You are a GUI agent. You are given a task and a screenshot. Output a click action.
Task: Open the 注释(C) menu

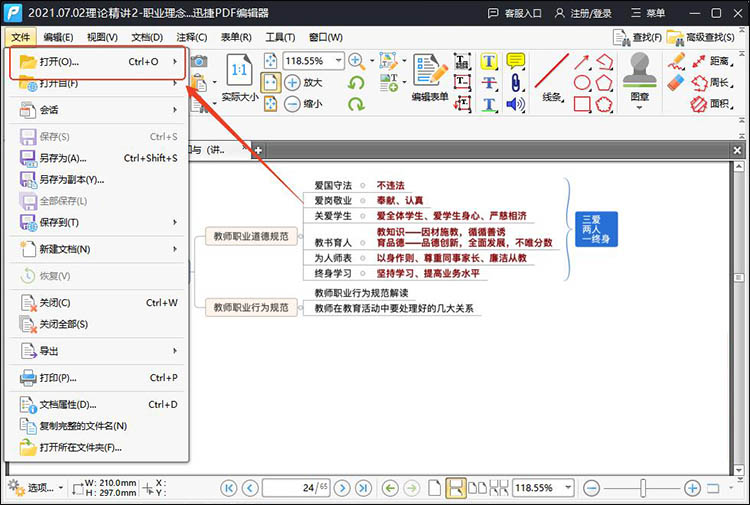click(x=191, y=37)
